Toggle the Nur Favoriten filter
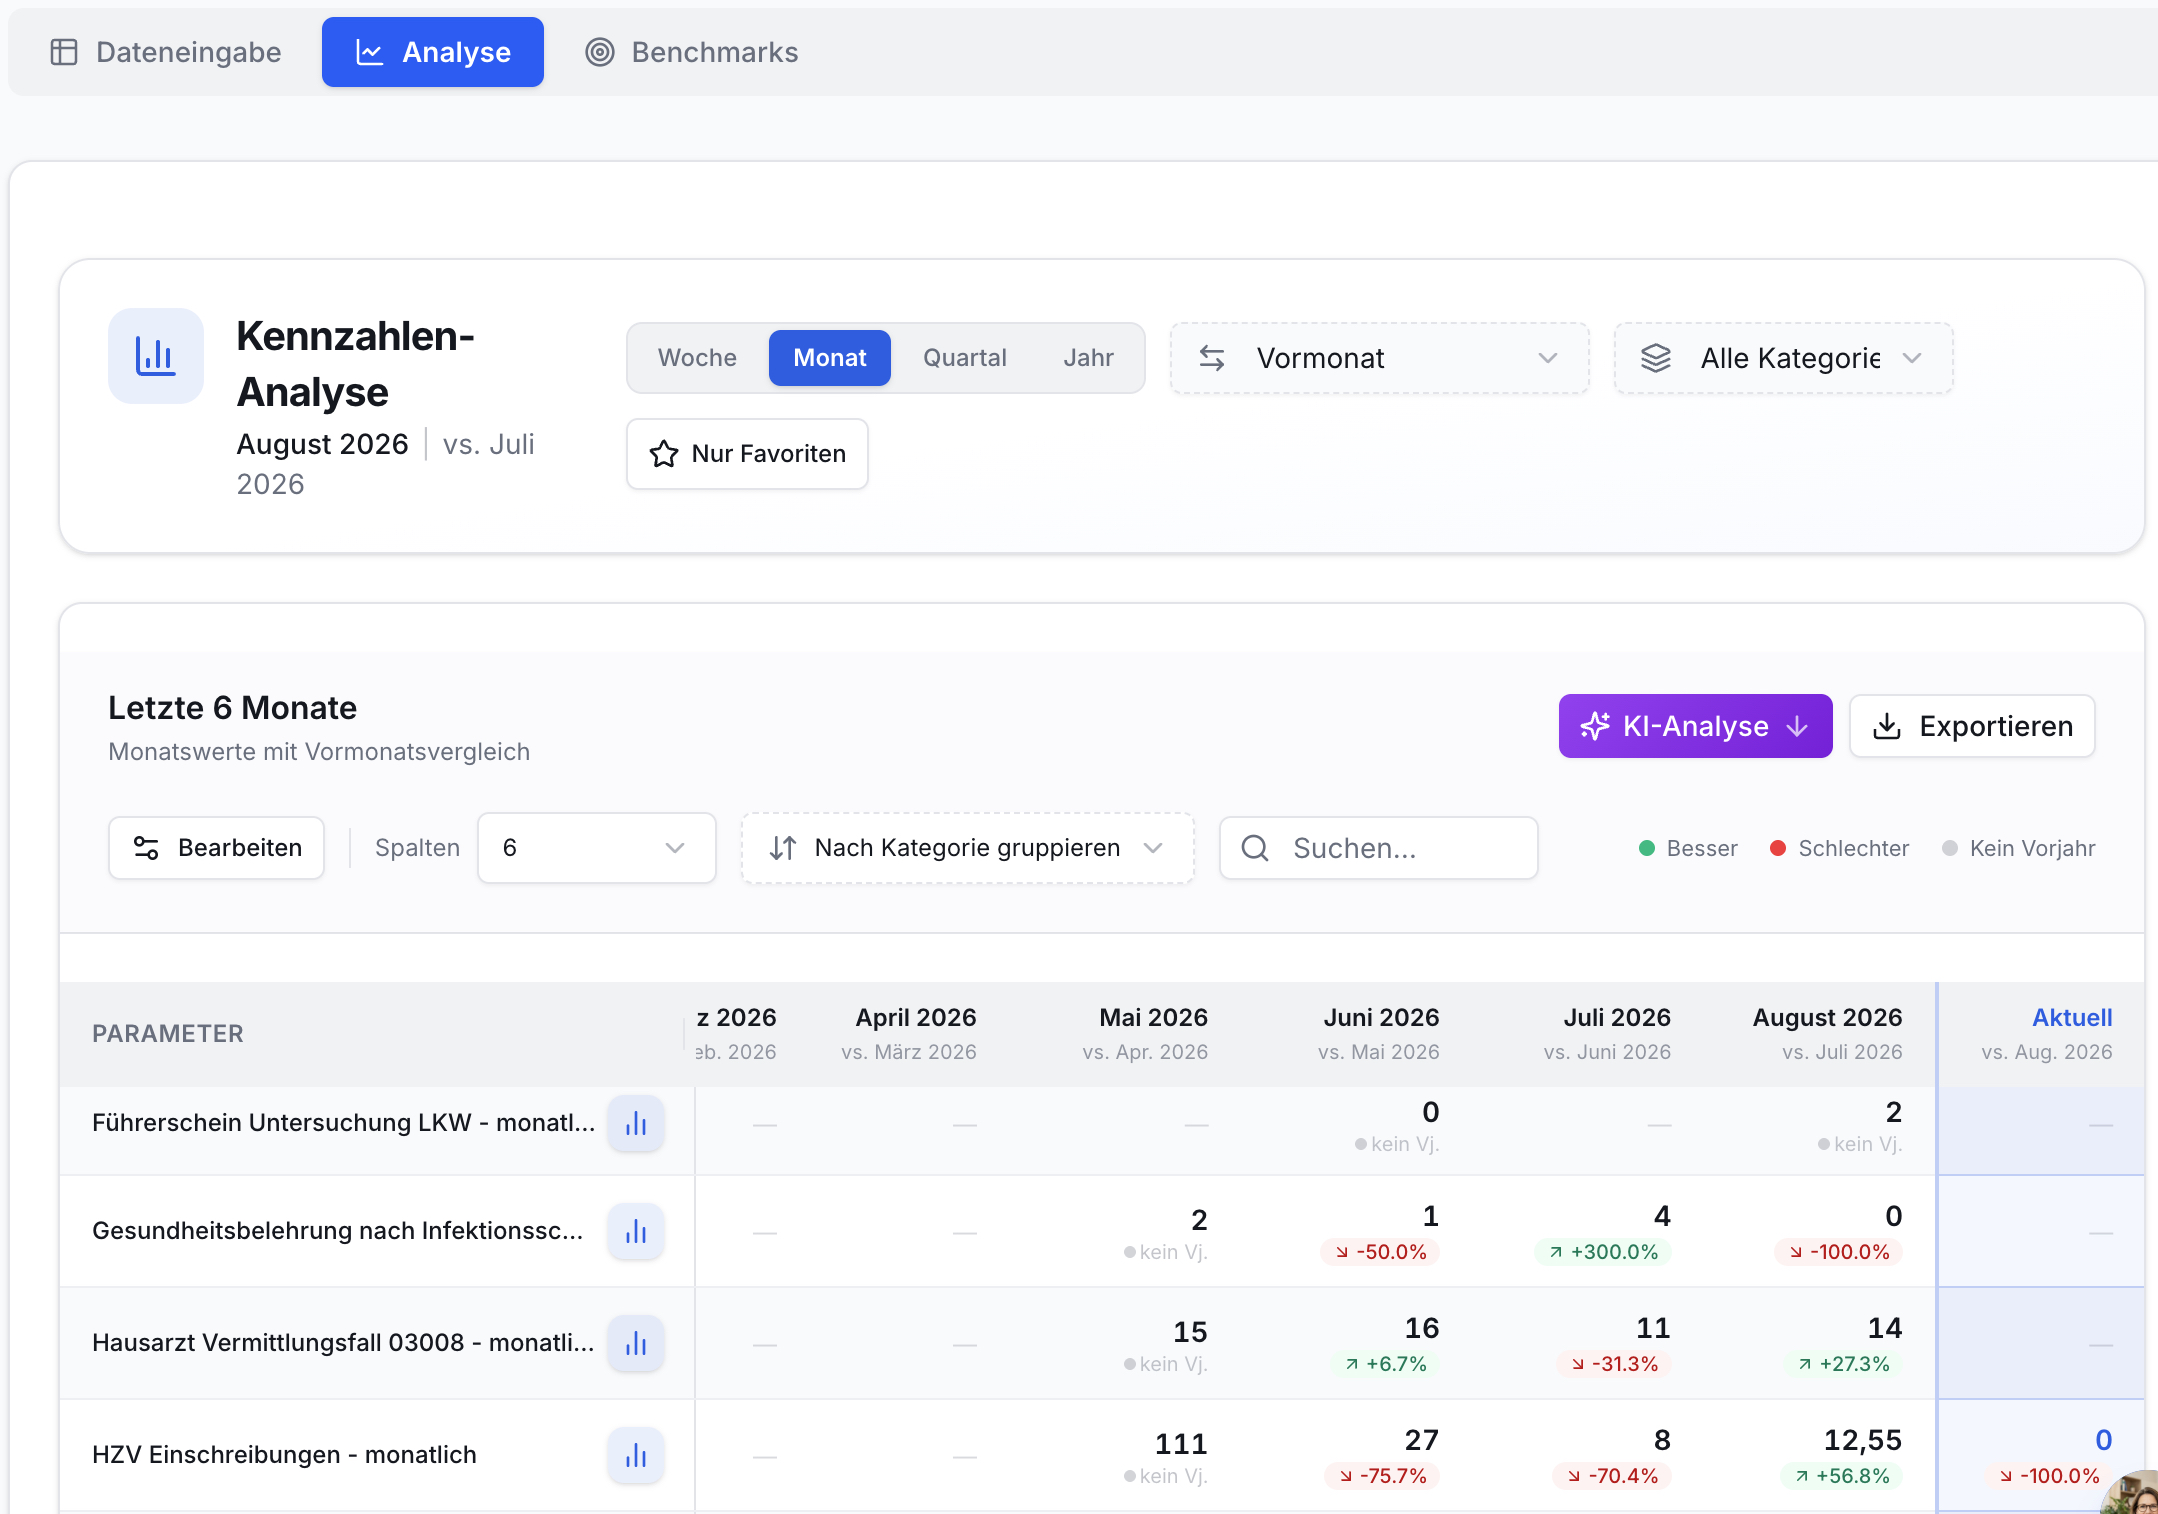Viewport: 2158px width, 1514px height. (x=747, y=454)
